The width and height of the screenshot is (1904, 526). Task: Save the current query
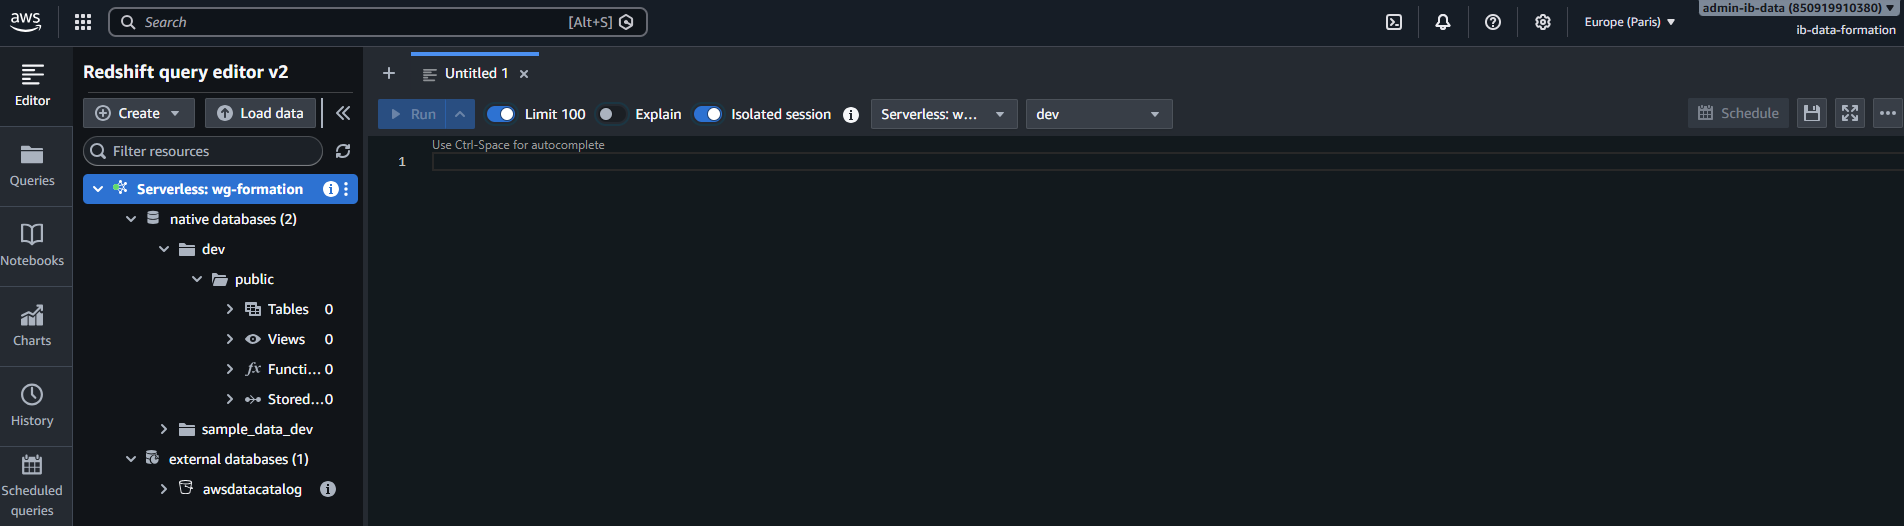(1812, 113)
